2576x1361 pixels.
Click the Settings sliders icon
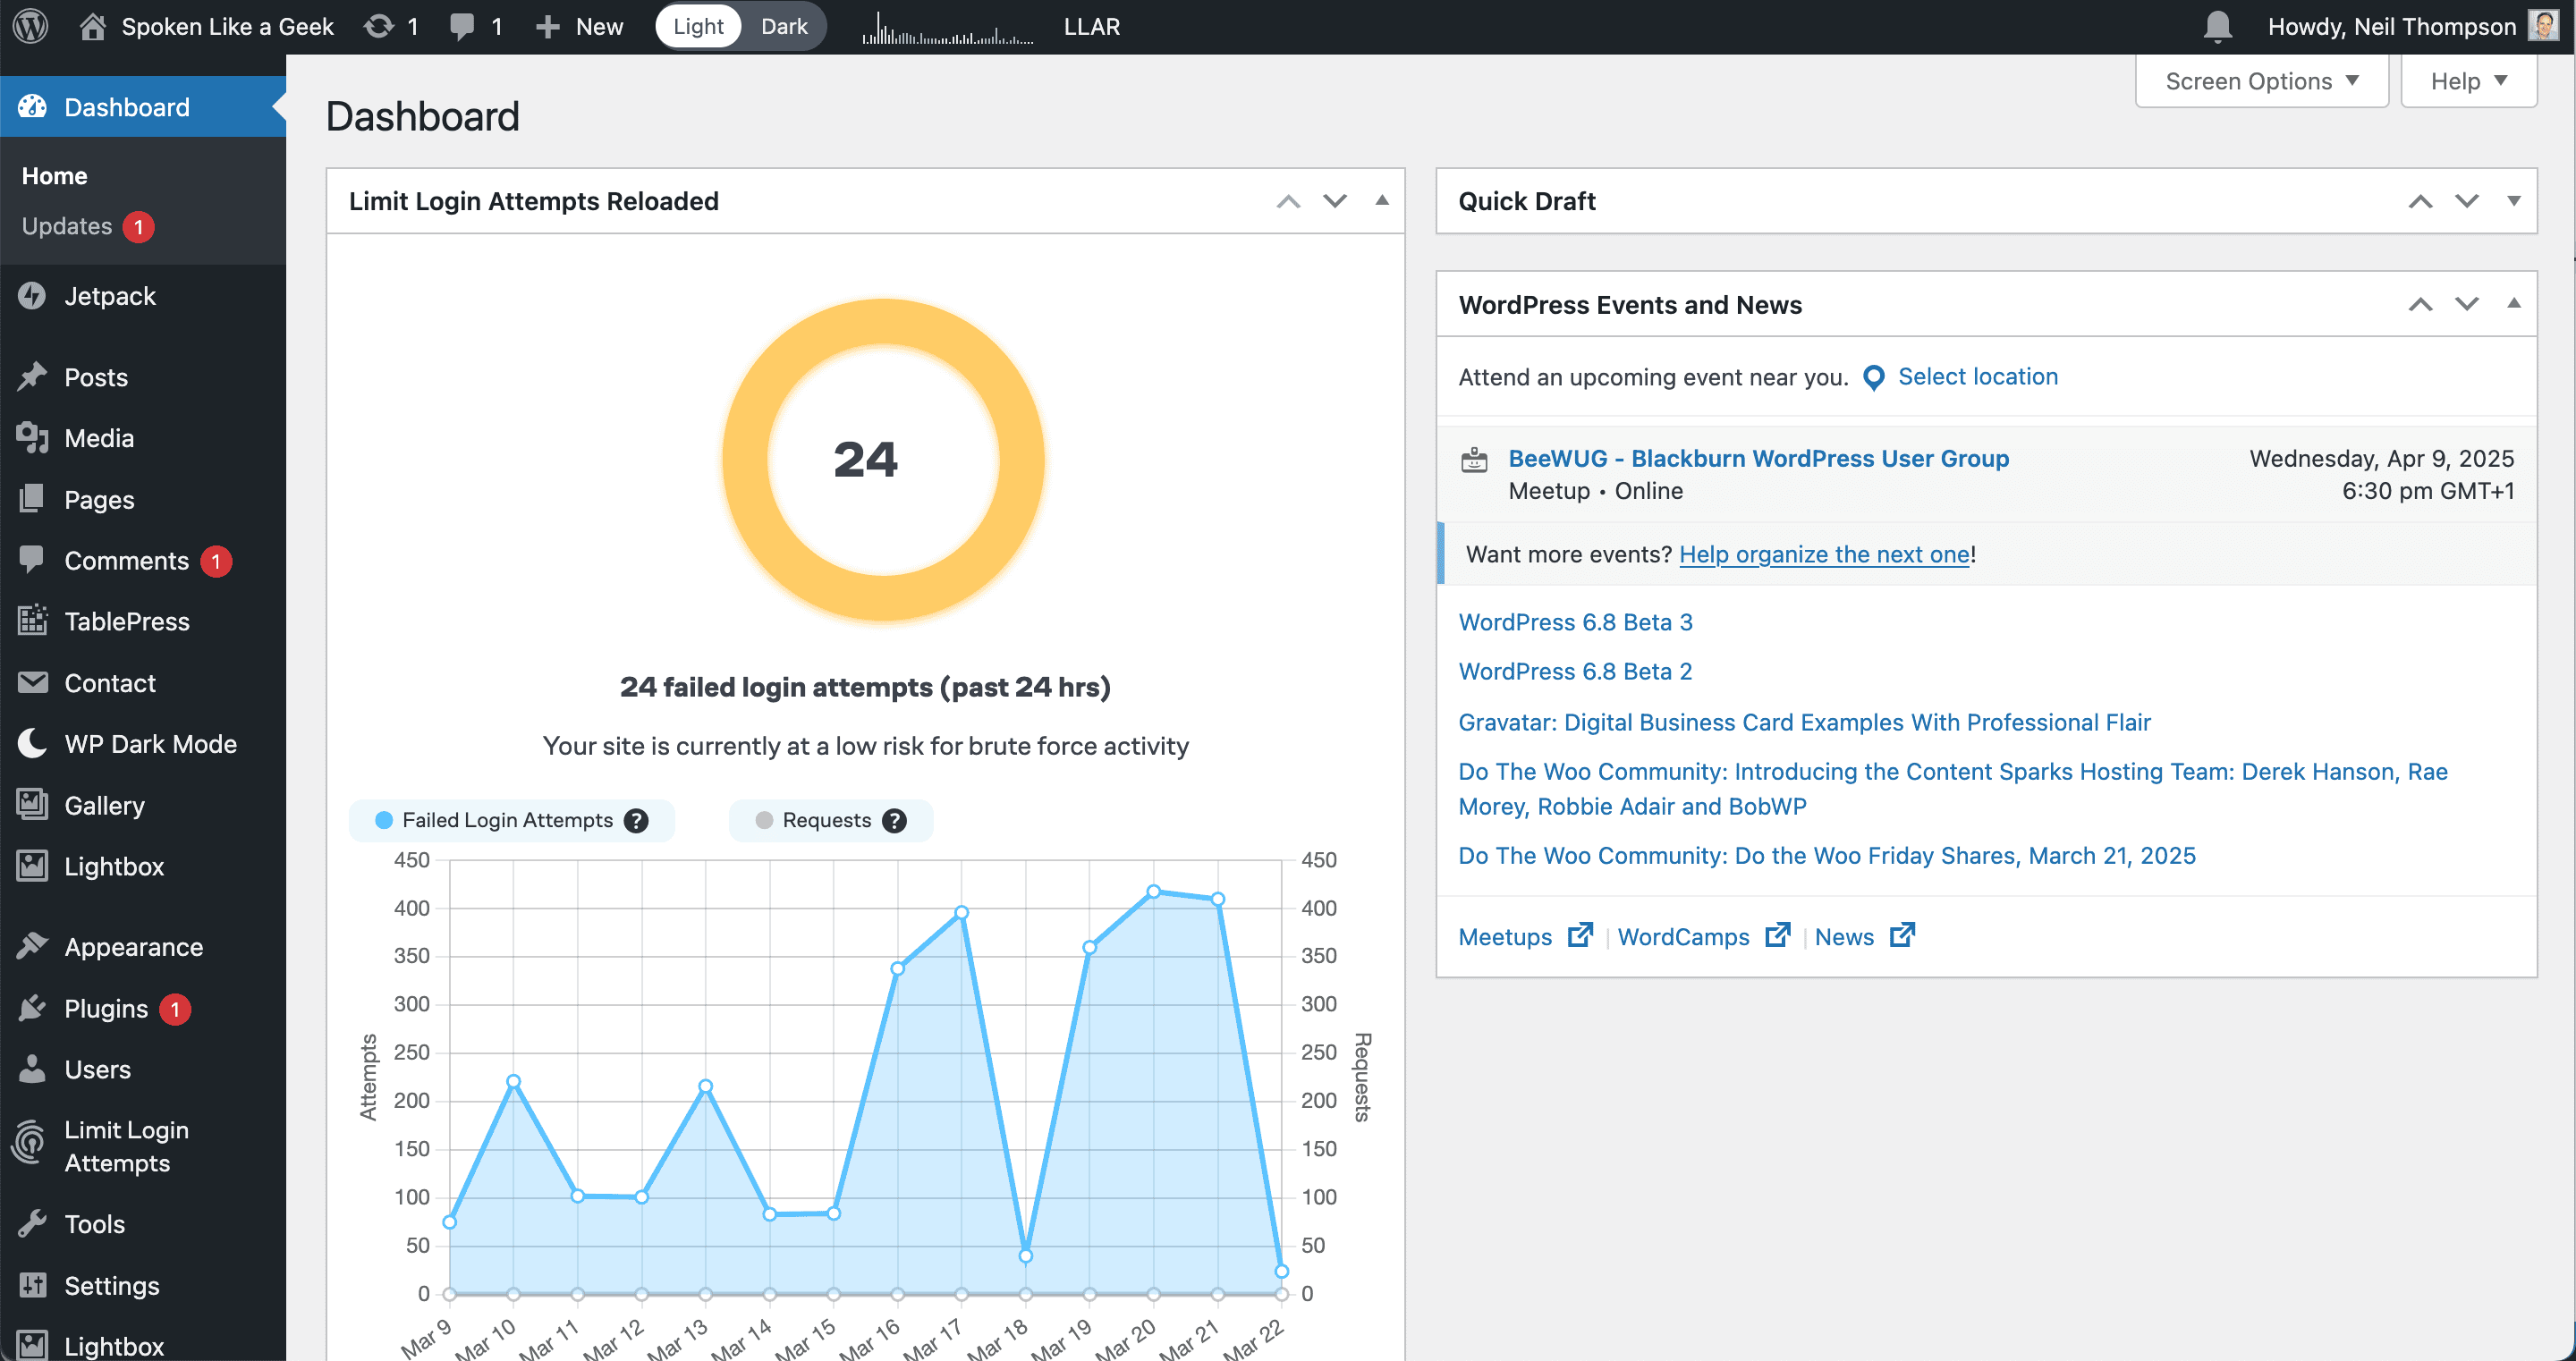pyautogui.click(x=32, y=1285)
